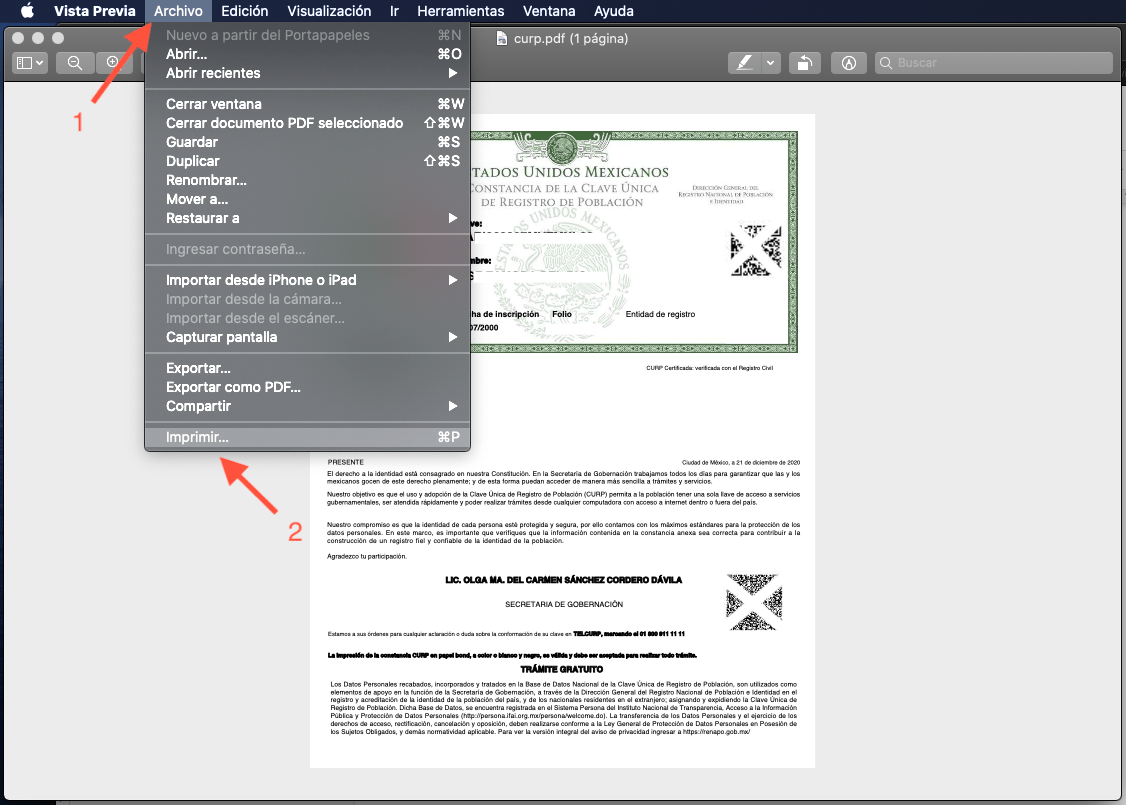Open the highlight color dropdown arrow
Screen dimensions: 1126x805
coord(770,63)
